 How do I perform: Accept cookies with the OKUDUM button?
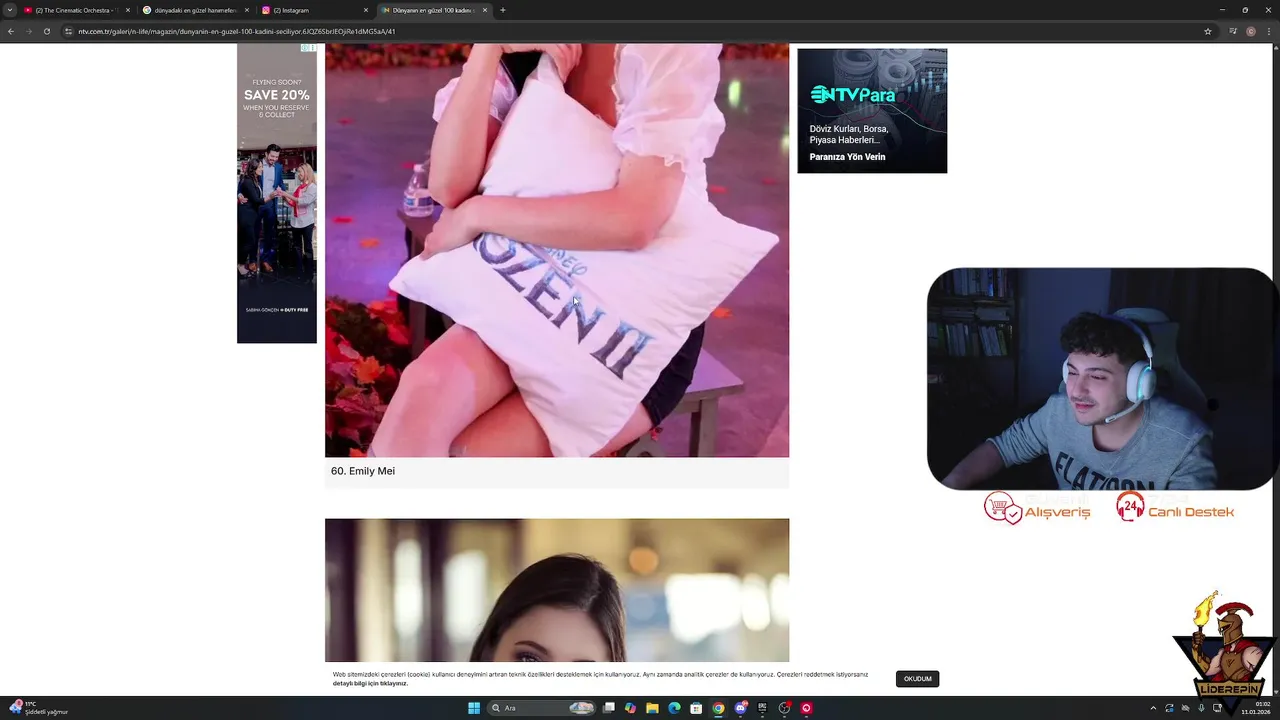click(x=917, y=679)
